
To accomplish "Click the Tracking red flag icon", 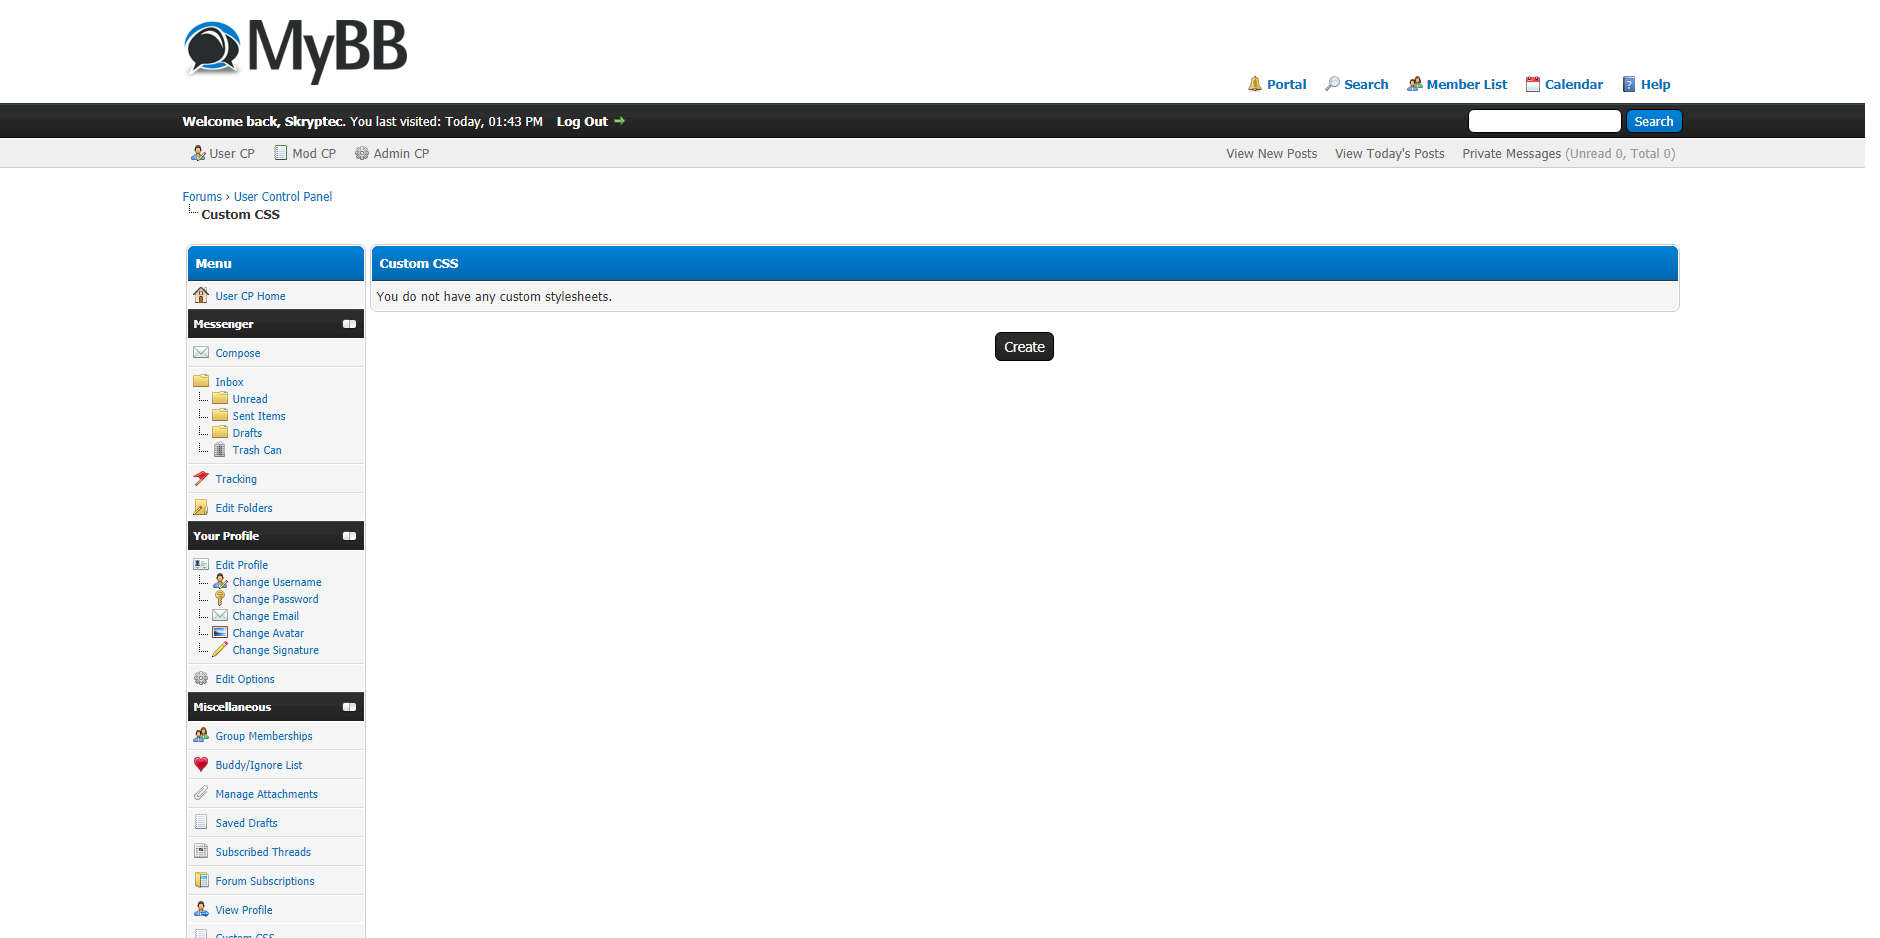I will 201,478.
